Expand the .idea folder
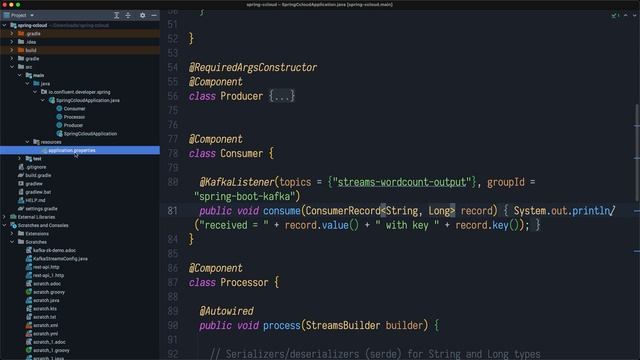The height and width of the screenshot is (360, 640). coord(12,42)
